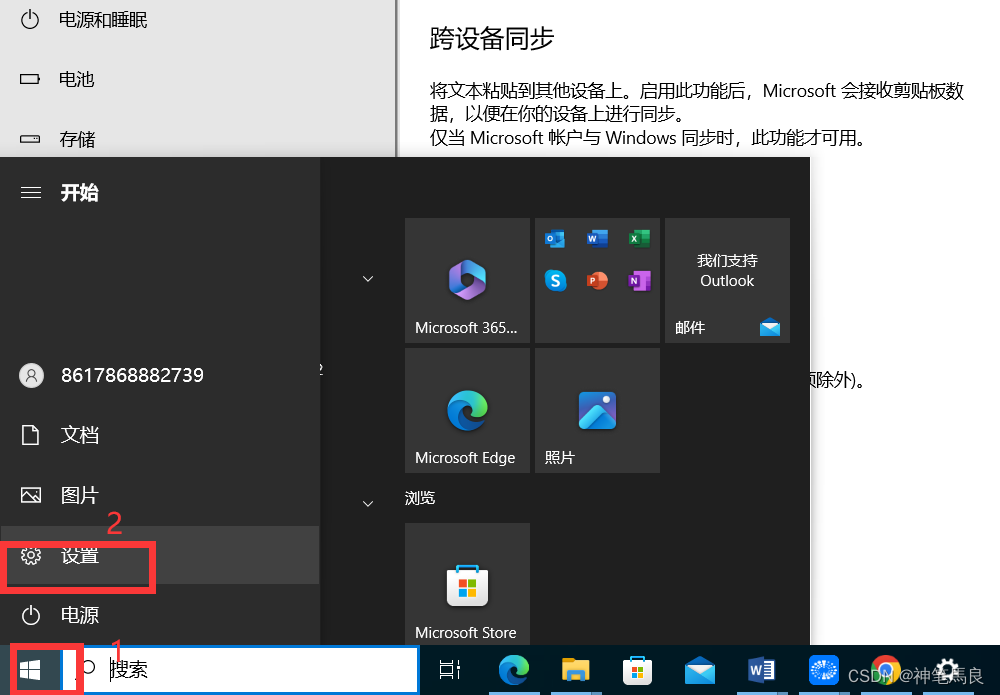Open the 照片 Photos tile
The image size is (1000, 695).
pos(597,411)
